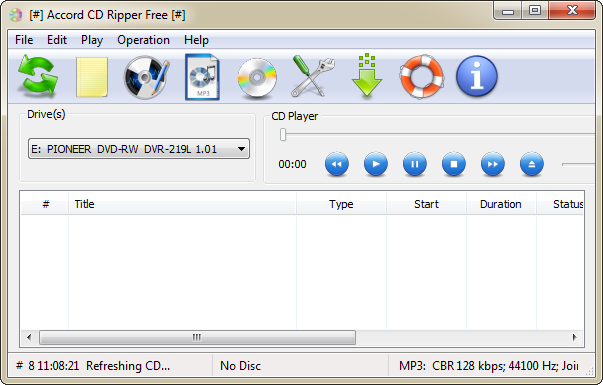The width and height of the screenshot is (603, 385).
Task: Open the Operation menu
Action: coord(143,40)
